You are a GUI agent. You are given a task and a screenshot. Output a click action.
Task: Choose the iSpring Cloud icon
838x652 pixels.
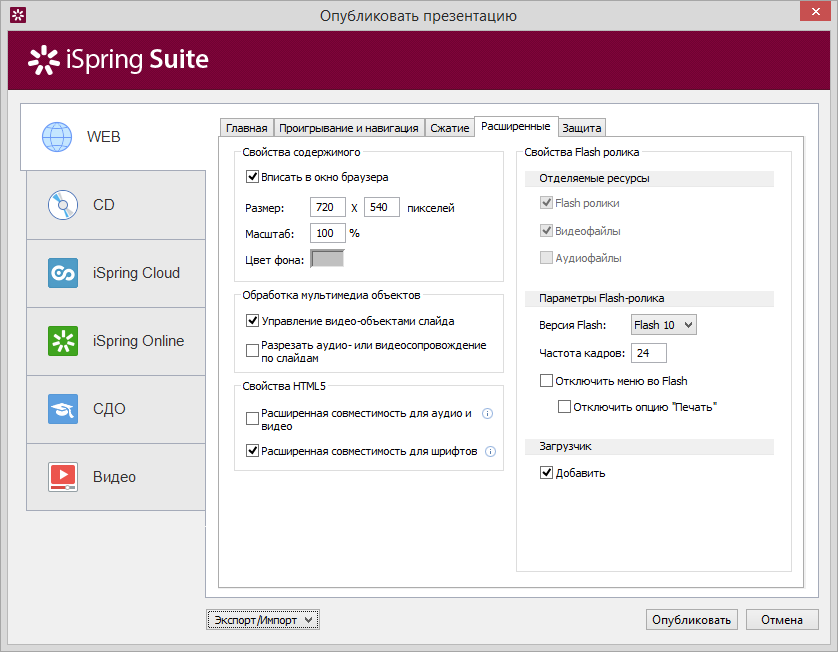point(63,273)
